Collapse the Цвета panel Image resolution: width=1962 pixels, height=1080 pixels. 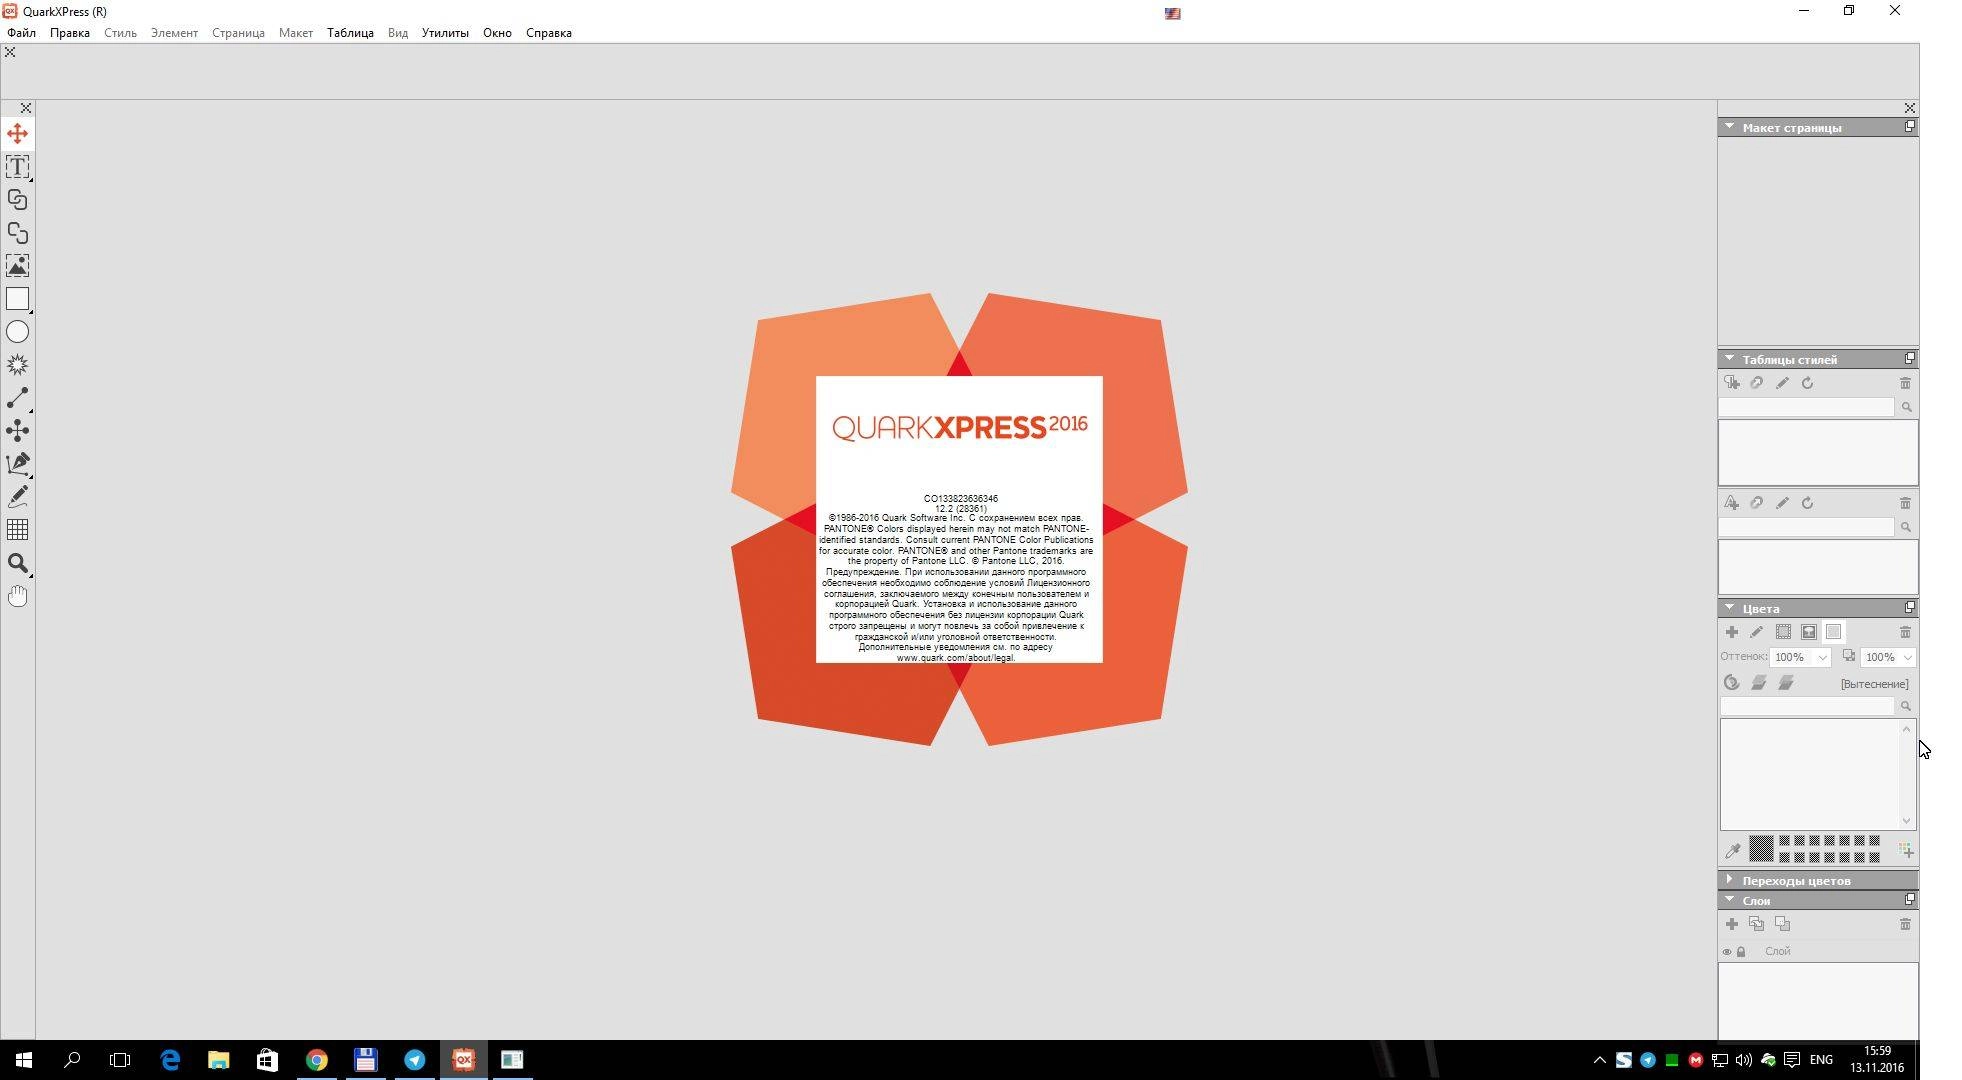pyautogui.click(x=1730, y=608)
